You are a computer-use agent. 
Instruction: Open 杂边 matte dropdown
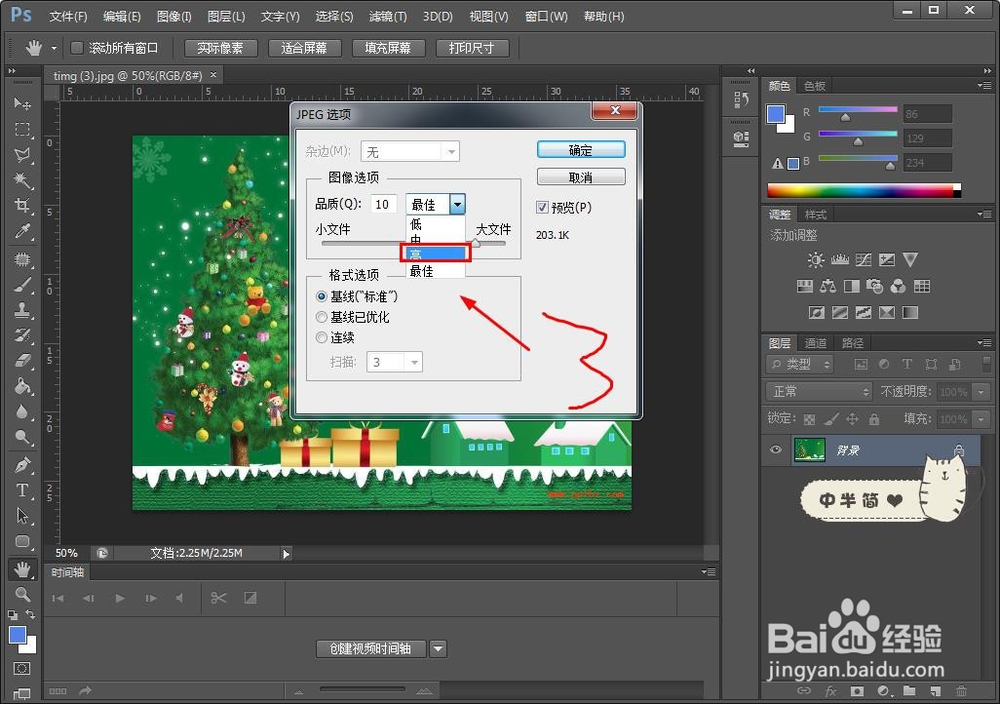[x=410, y=152]
